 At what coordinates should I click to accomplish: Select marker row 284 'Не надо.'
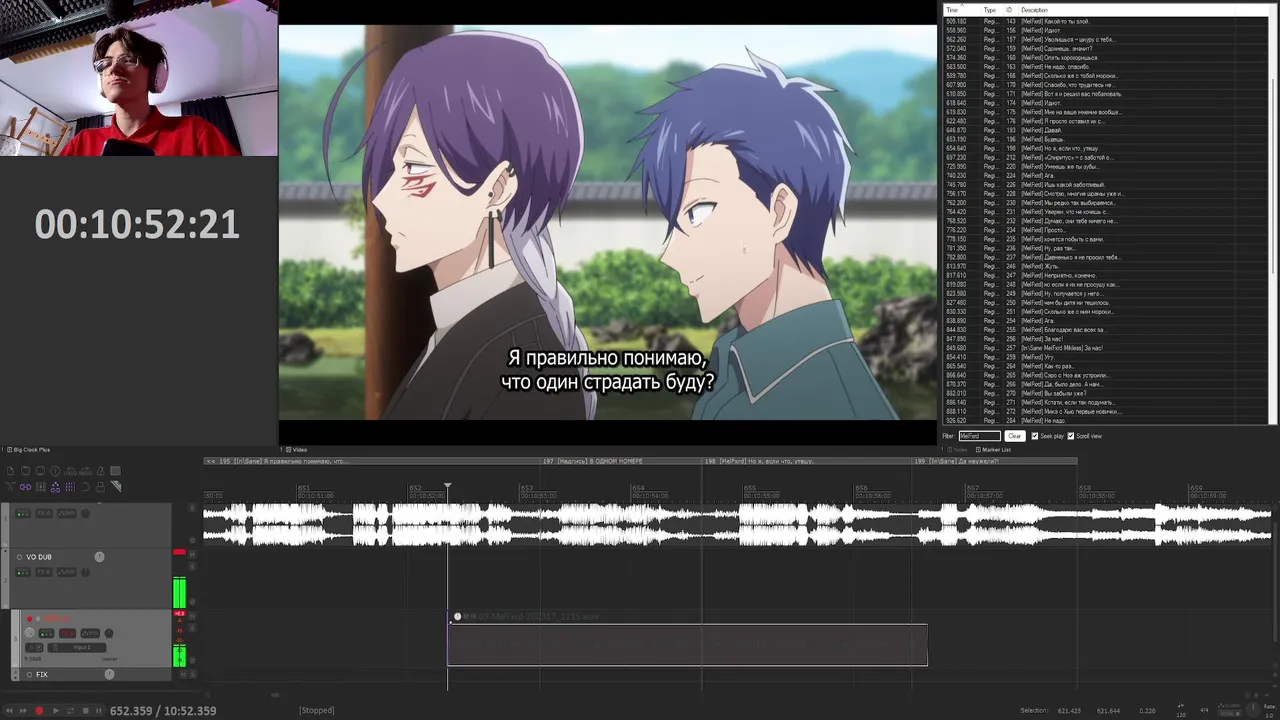(1106, 420)
